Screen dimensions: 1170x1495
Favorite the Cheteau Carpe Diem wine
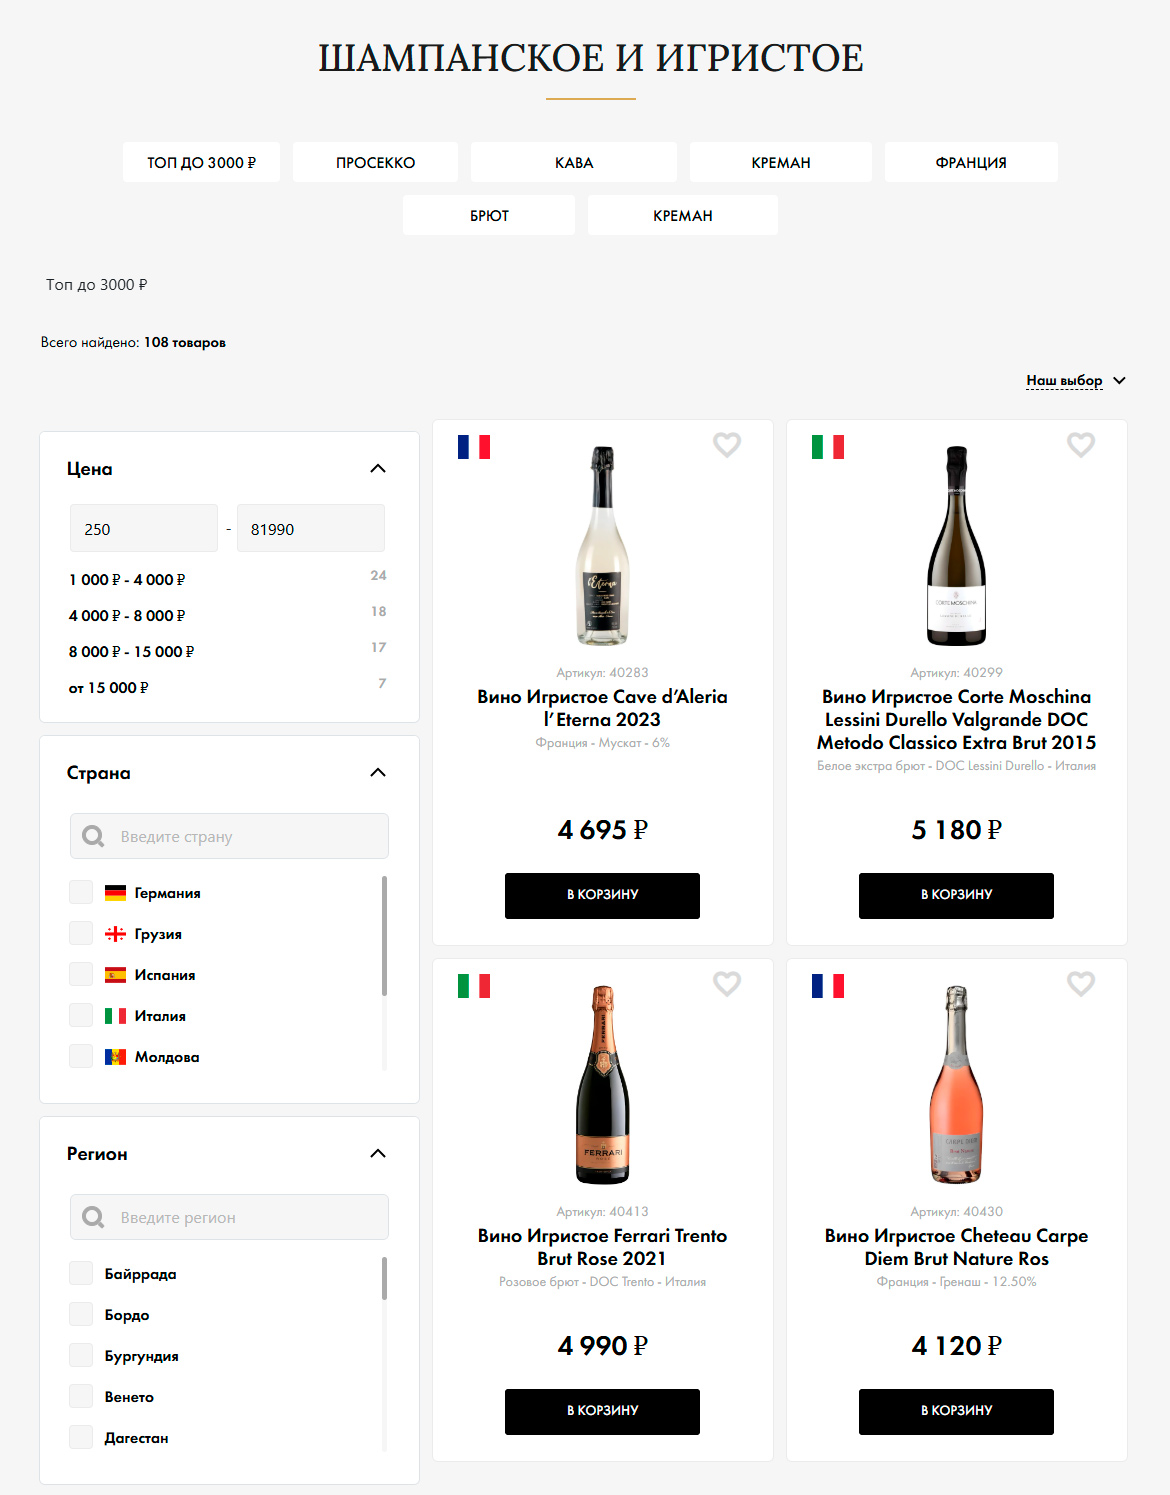coord(1081,984)
